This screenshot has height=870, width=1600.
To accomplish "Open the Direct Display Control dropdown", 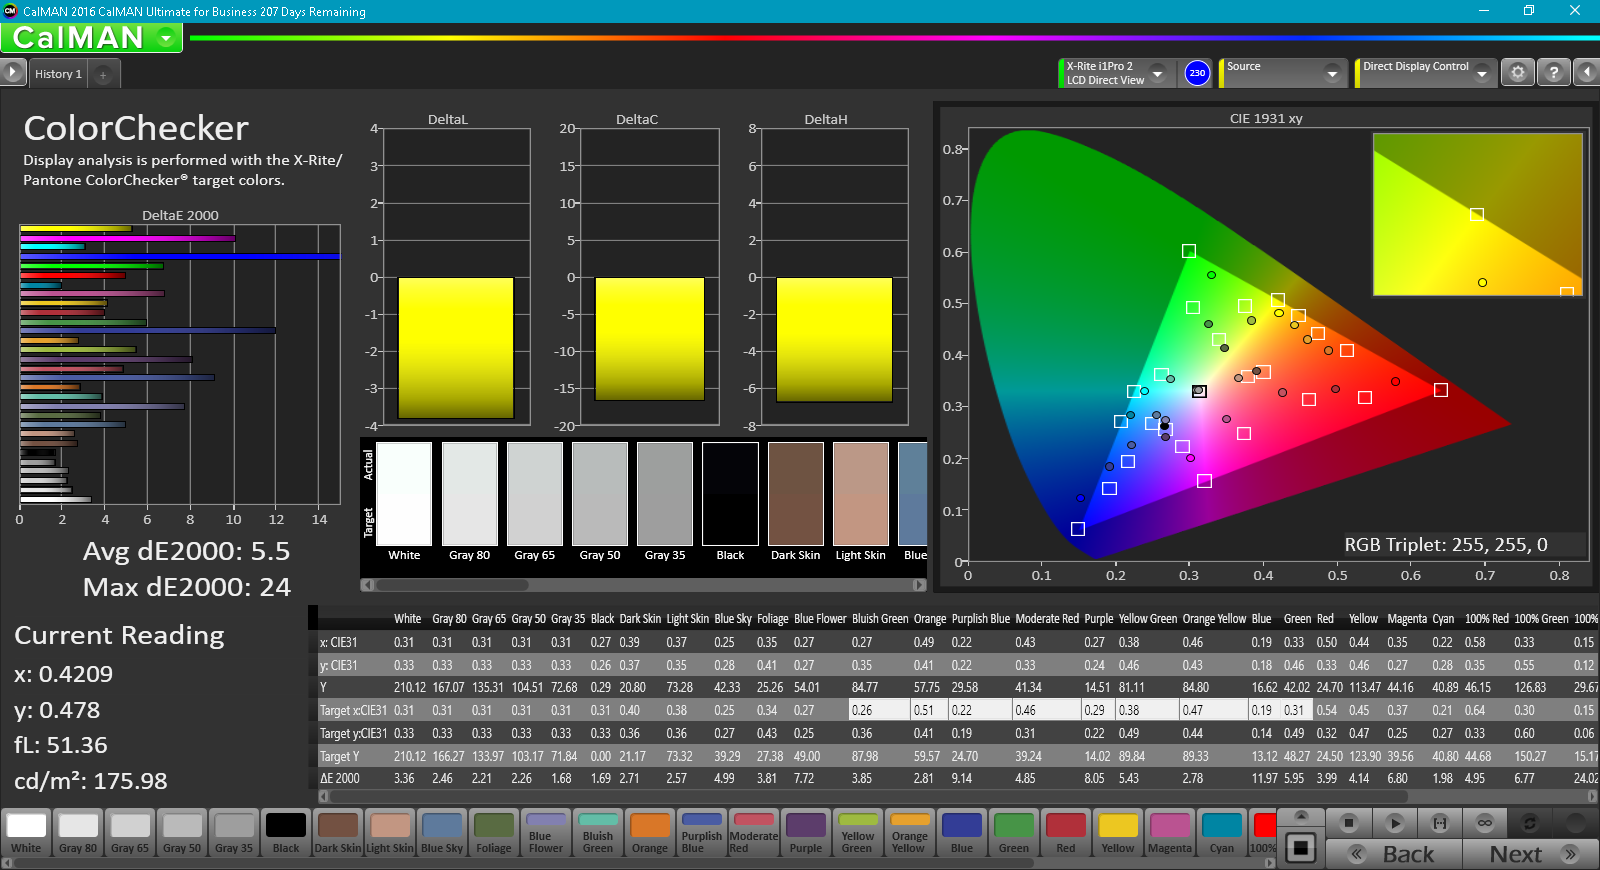I will point(1482,73).
